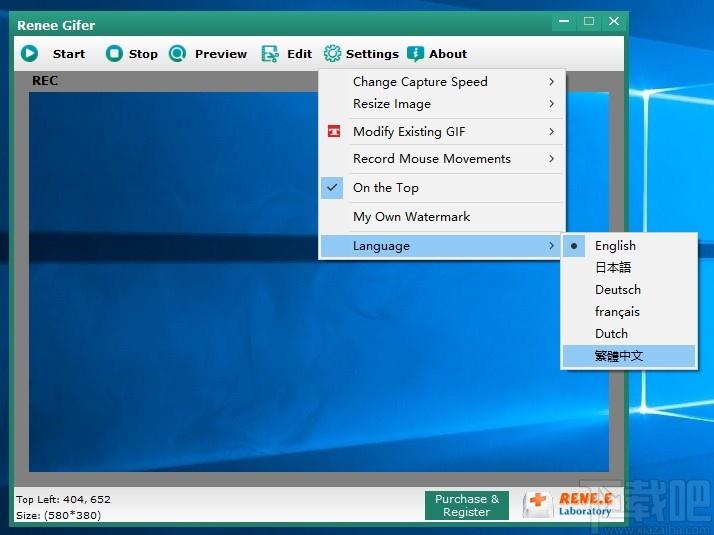Click the Settings gear icon
The image size is (714, 535).
pyautogui.click(x=332, y=54)
